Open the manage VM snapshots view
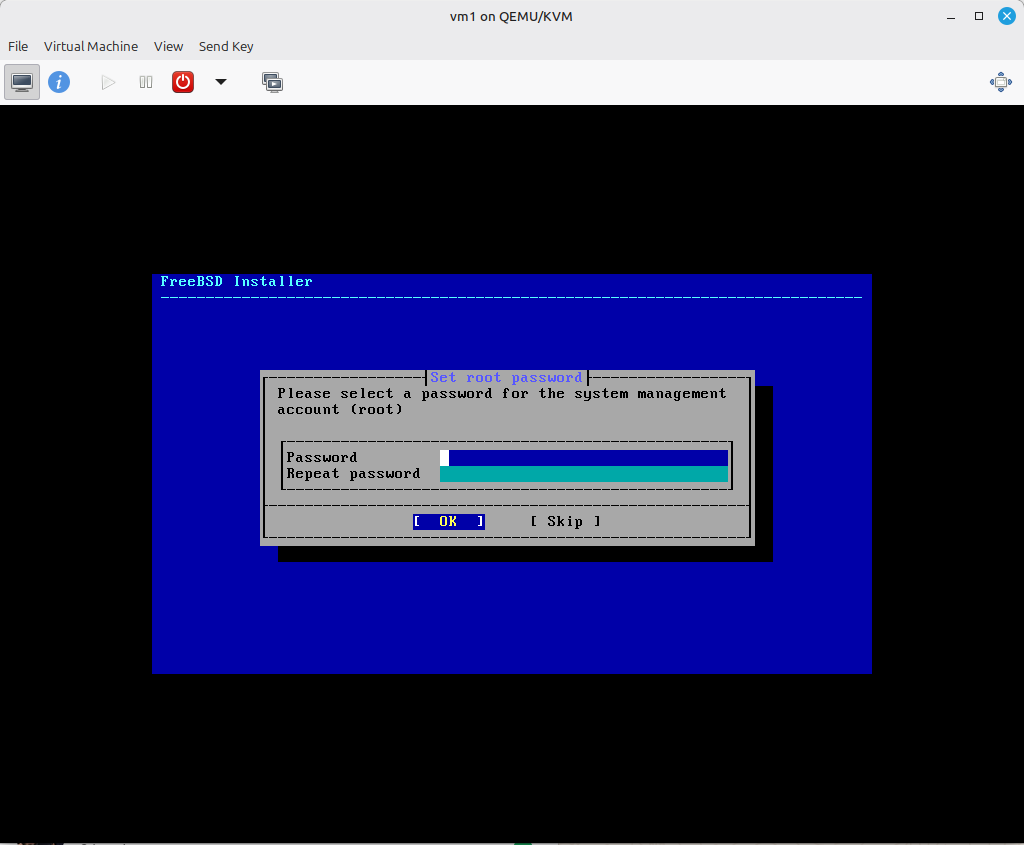The height and width of the screenshot is (845, 1024). click(272, 82)
